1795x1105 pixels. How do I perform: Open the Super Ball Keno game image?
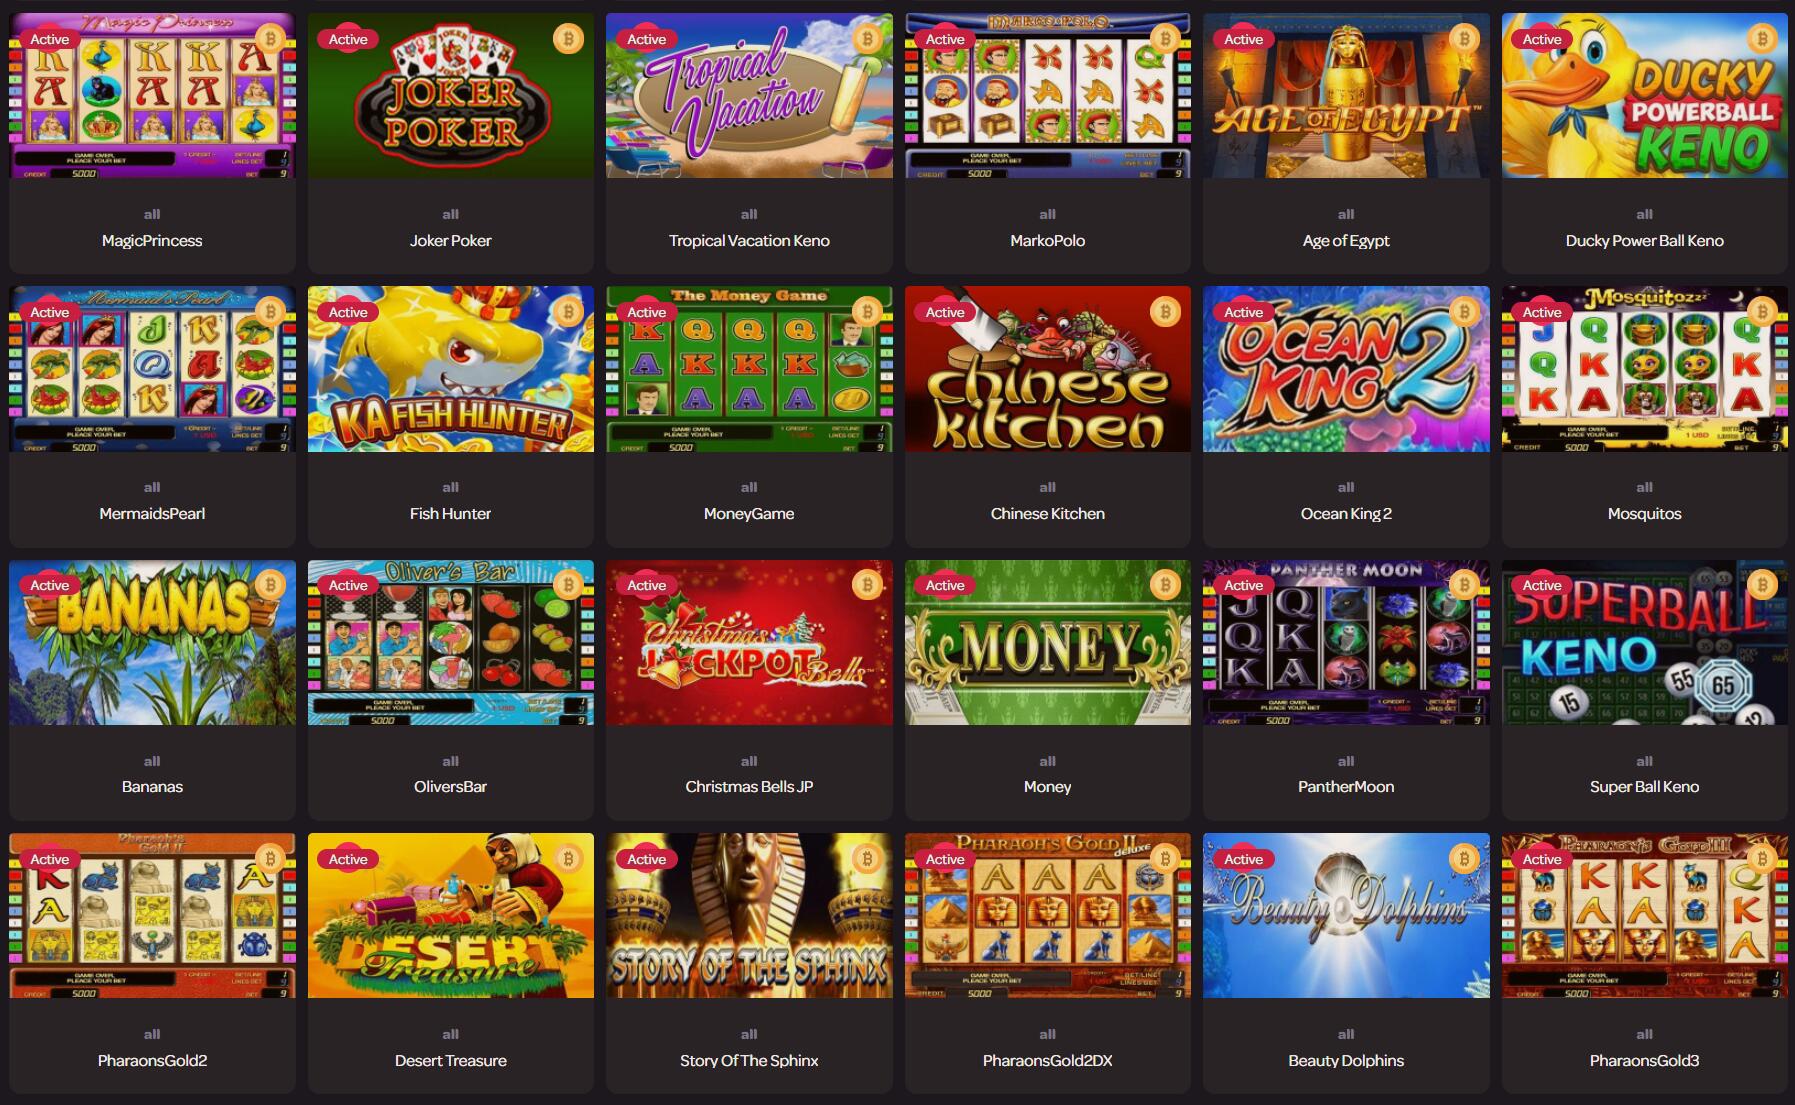click(1644, 642)
